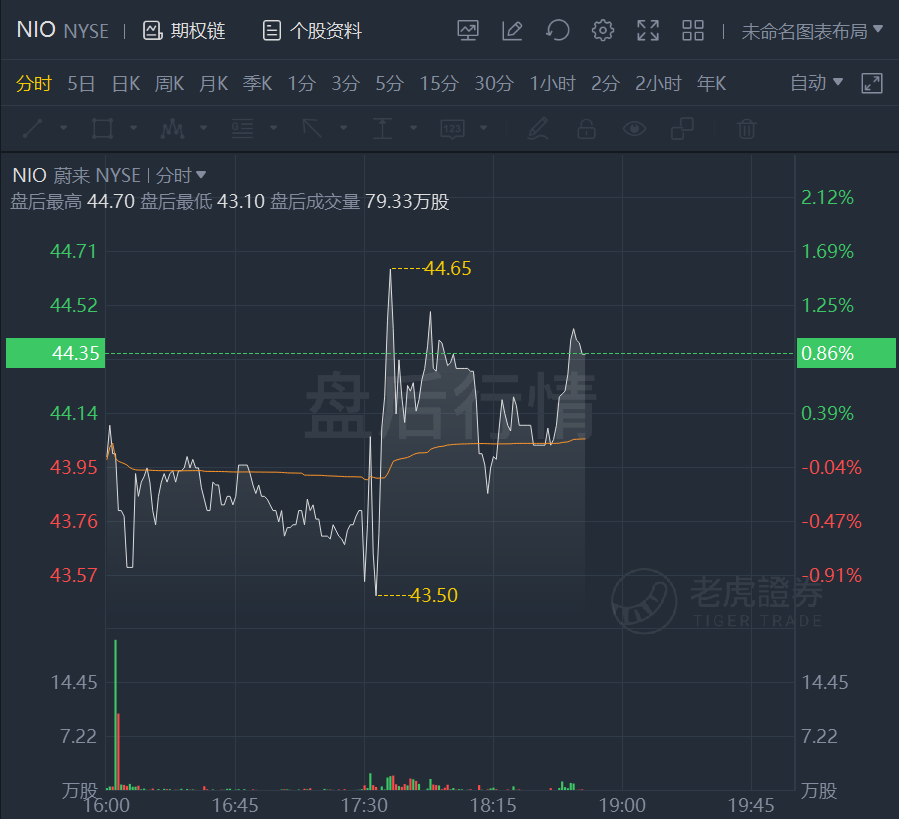The image size is (899, 819).
Task: Click the 43.50 low price marker
Action: click(433, 595)
